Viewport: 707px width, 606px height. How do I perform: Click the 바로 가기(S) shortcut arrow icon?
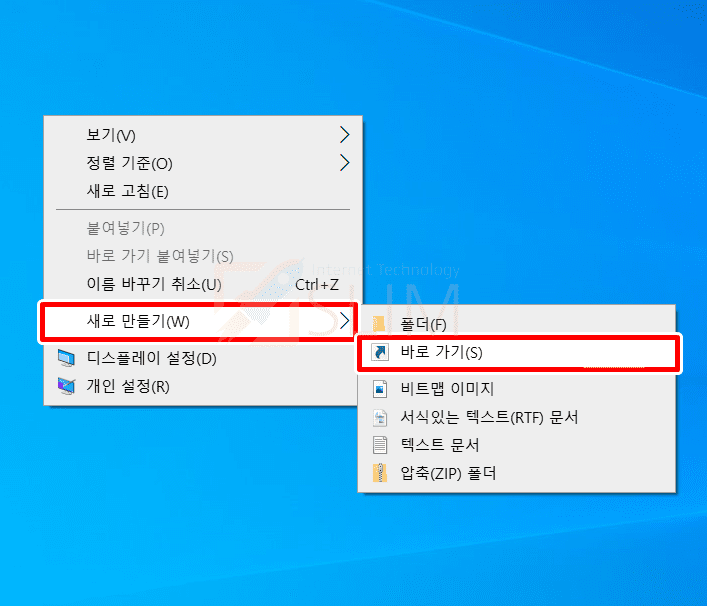380,352
